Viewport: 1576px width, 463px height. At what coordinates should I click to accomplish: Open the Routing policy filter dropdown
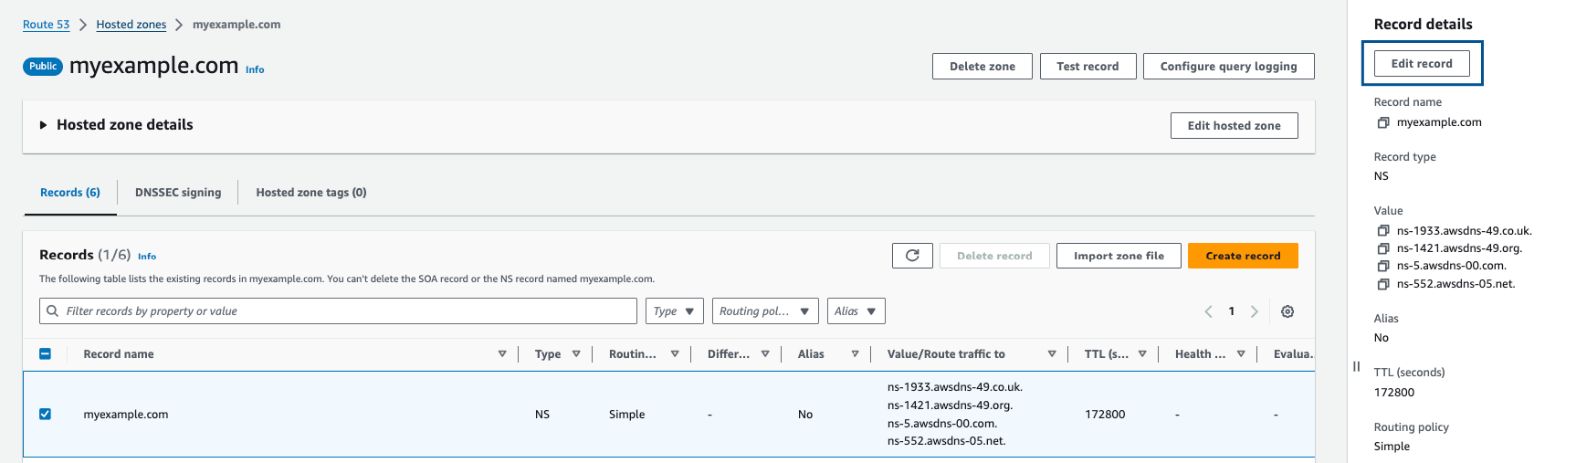[x=766, y=311]
